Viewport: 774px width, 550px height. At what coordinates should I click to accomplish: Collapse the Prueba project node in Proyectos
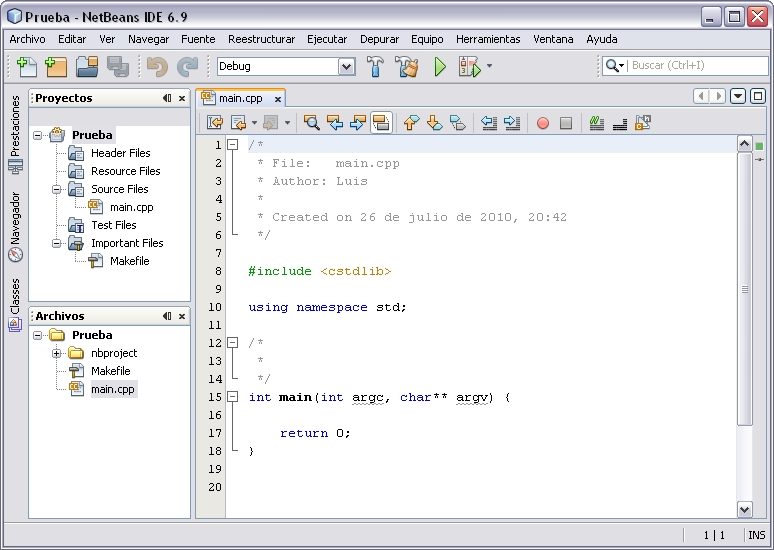[38, 135]
